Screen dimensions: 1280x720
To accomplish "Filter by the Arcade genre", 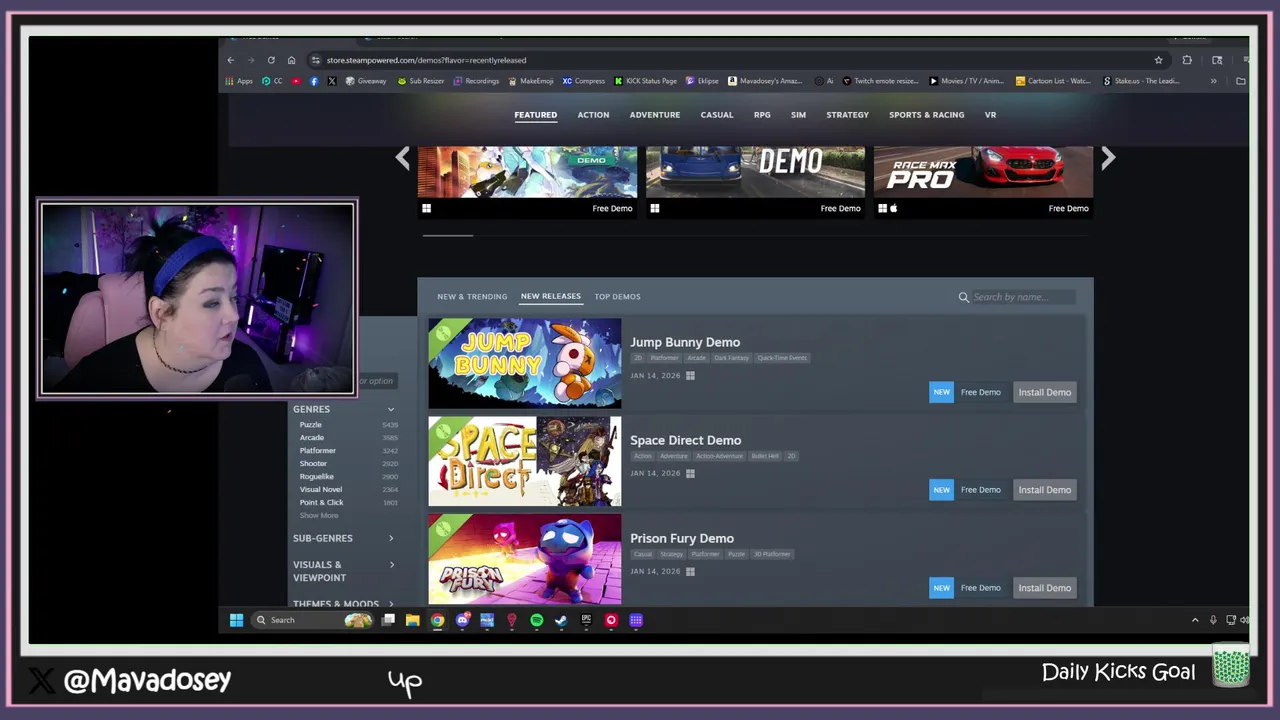I will tap(312, 438).
